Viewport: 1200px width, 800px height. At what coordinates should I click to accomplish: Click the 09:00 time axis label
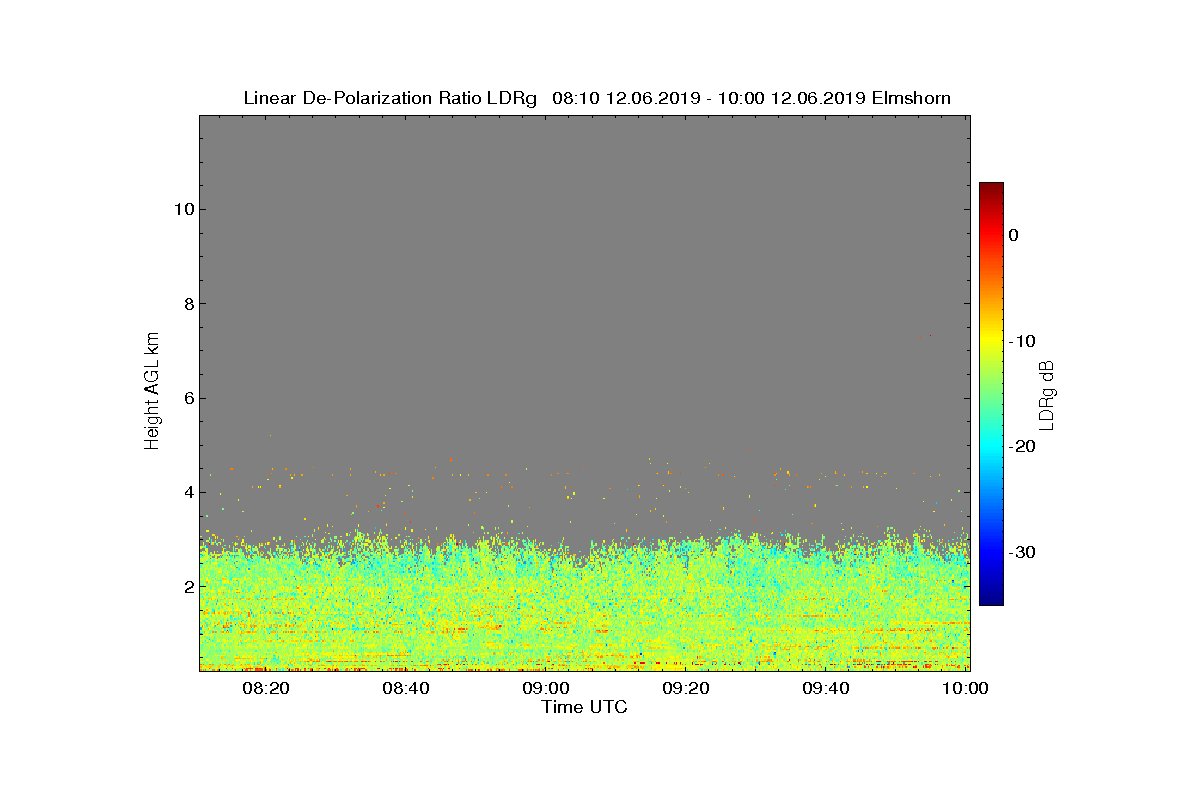(547, 688)
